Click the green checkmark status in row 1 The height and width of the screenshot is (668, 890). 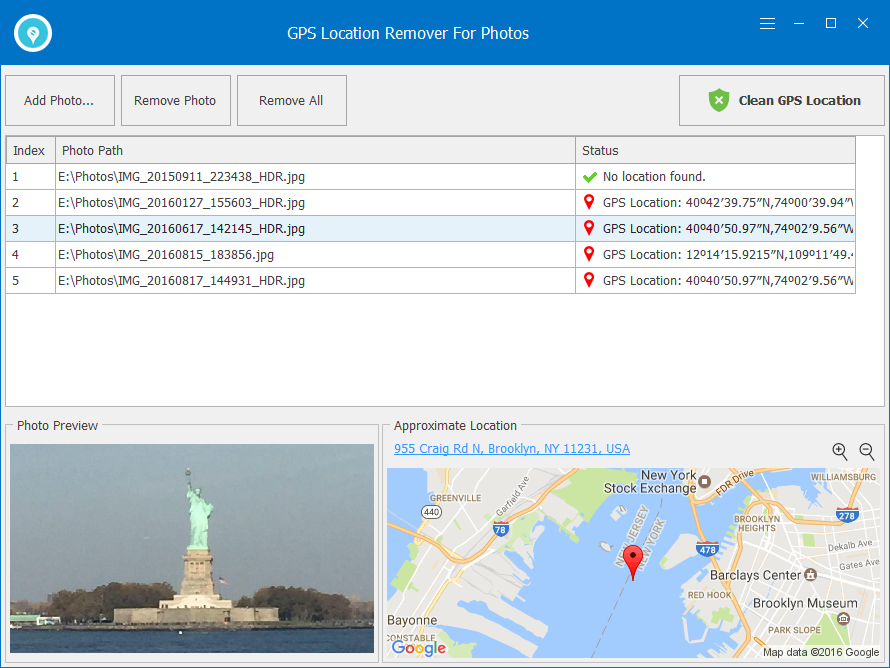(x=590, y=177)
